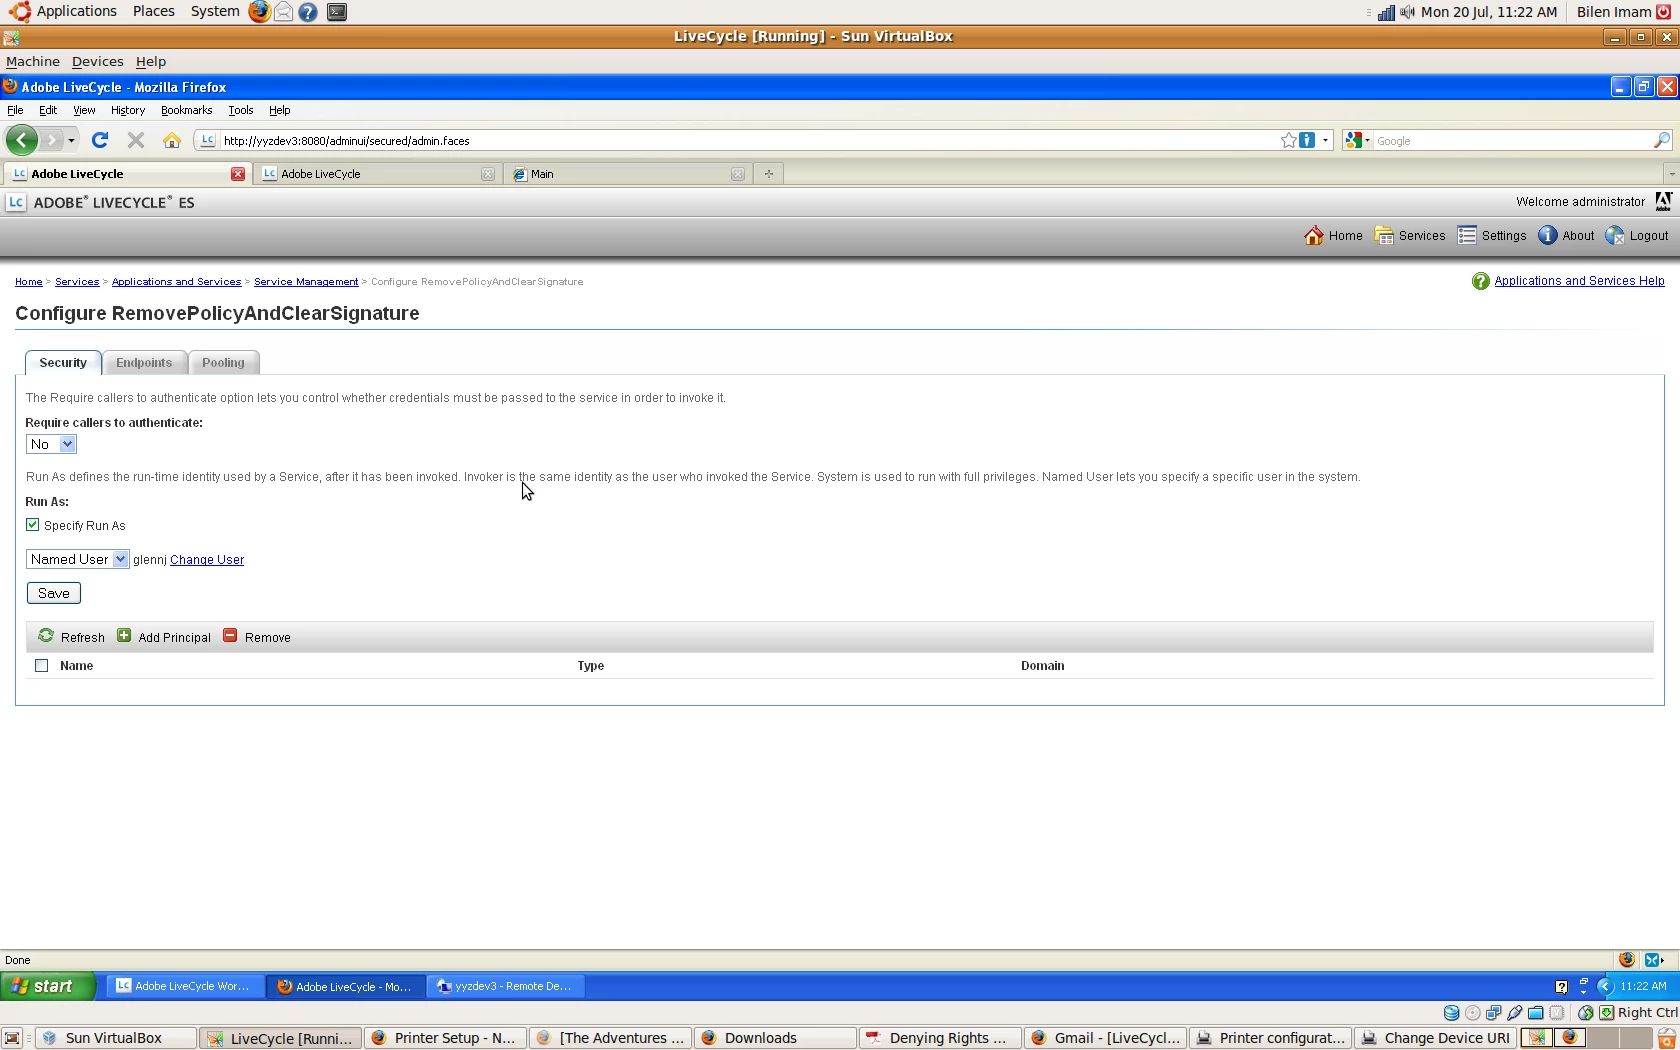
Task: Open VirtualBox Devices menu
Action: point(97,62)
